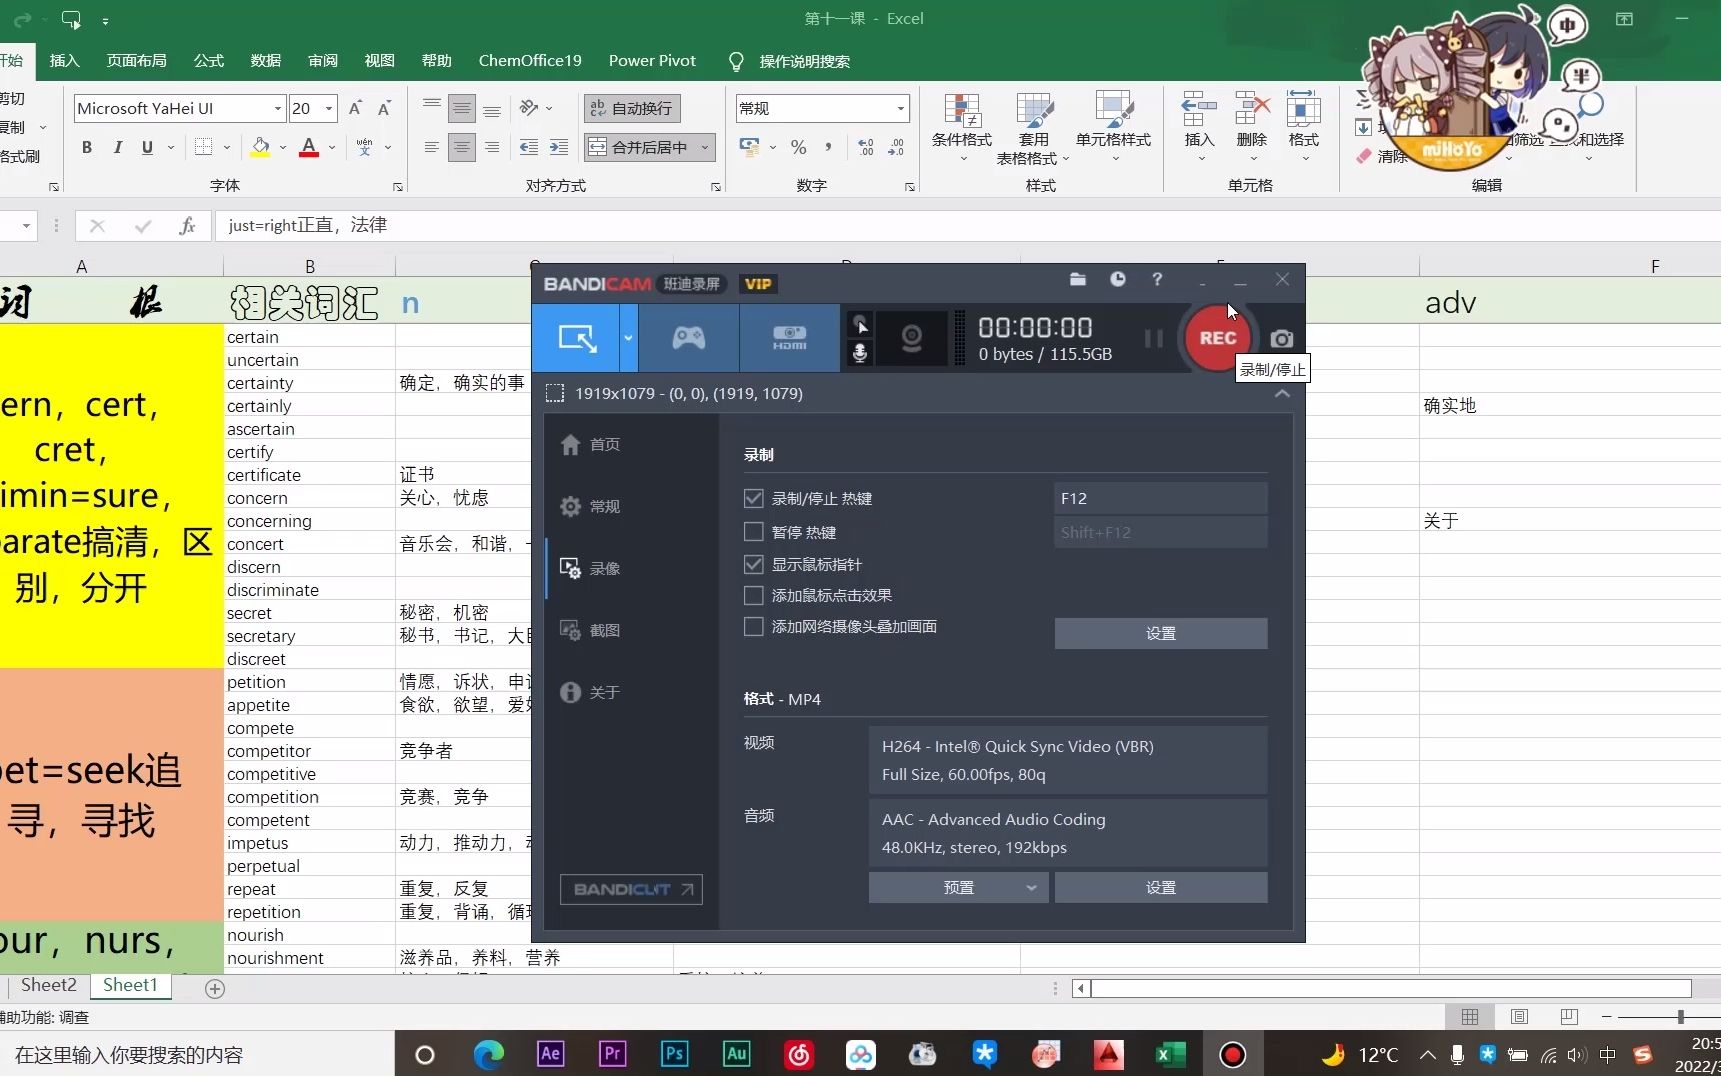Switch to Sheet2 worksheet tab
Image resolution: width=1721 pixels, height=1076 pixels.
[49, 985]
